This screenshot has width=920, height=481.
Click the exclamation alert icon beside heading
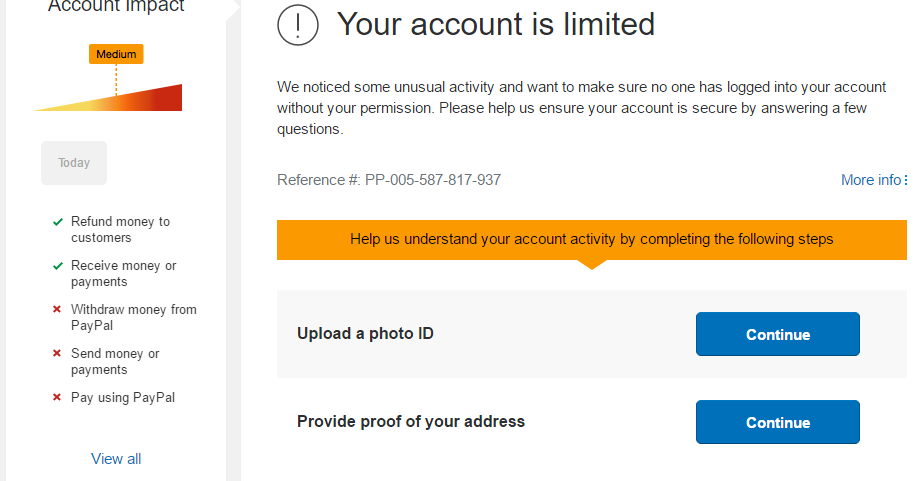coord(298,25)
